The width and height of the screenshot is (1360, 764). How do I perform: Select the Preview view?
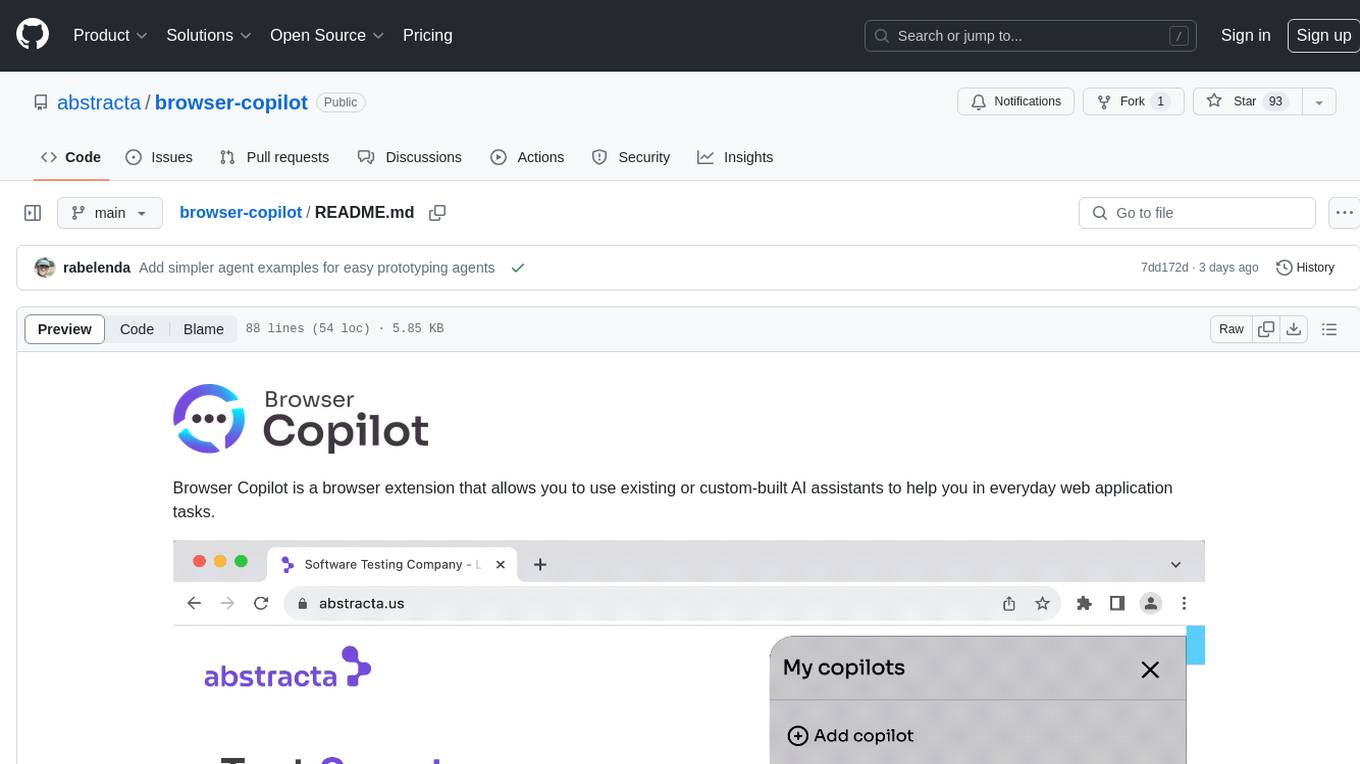pos(65,329)
